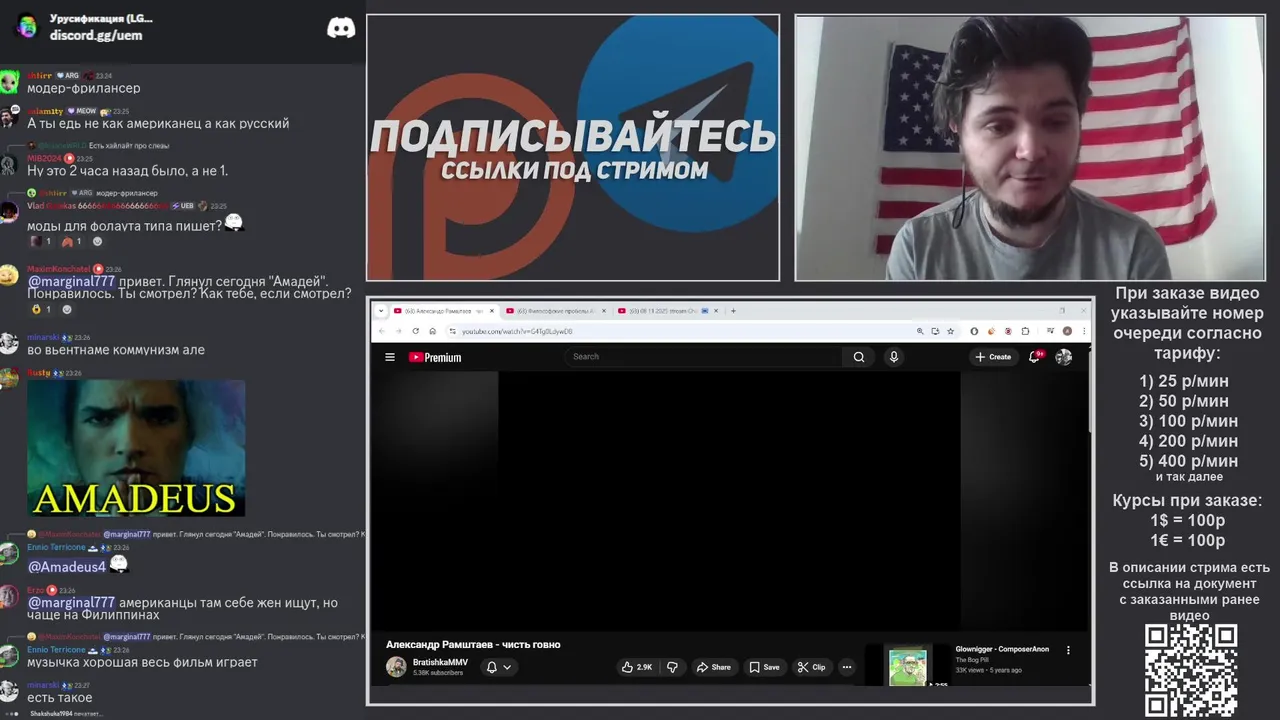Toggle the second reaction under the Fallout mods message
This screenshot has width=1280, height=720.
pos(72,241)
